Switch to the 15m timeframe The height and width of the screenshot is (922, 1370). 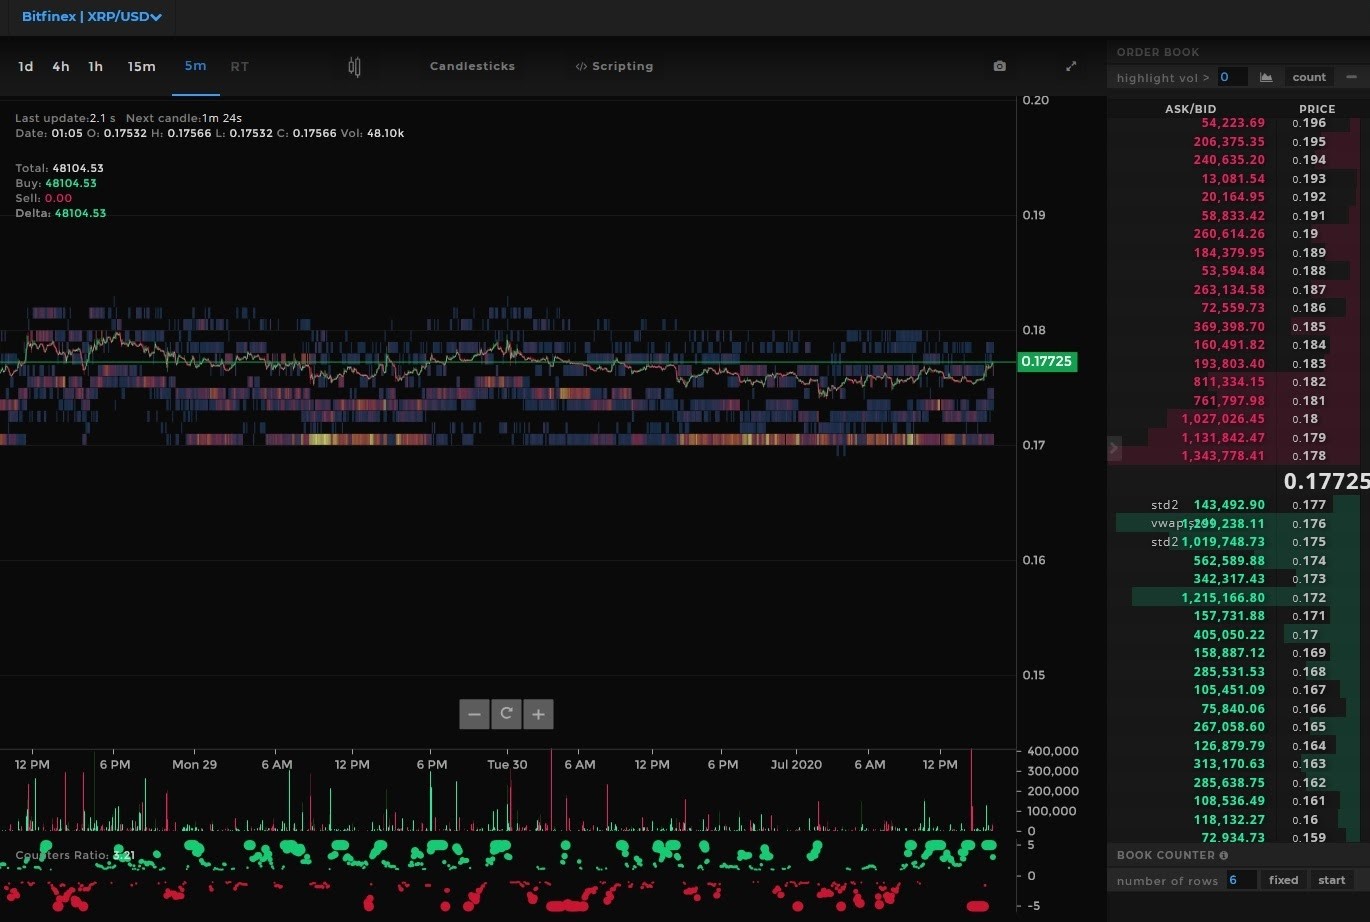coord(142,67)
